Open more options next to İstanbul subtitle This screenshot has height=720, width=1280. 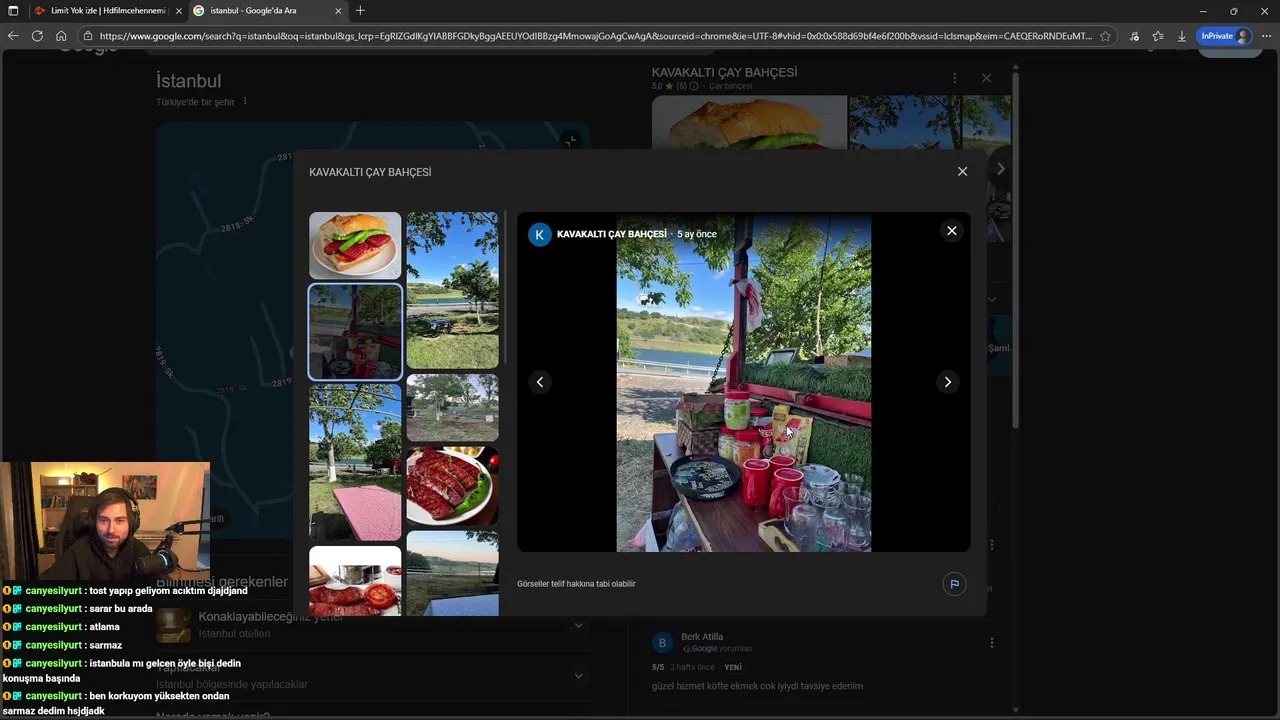tap(245, 101)
